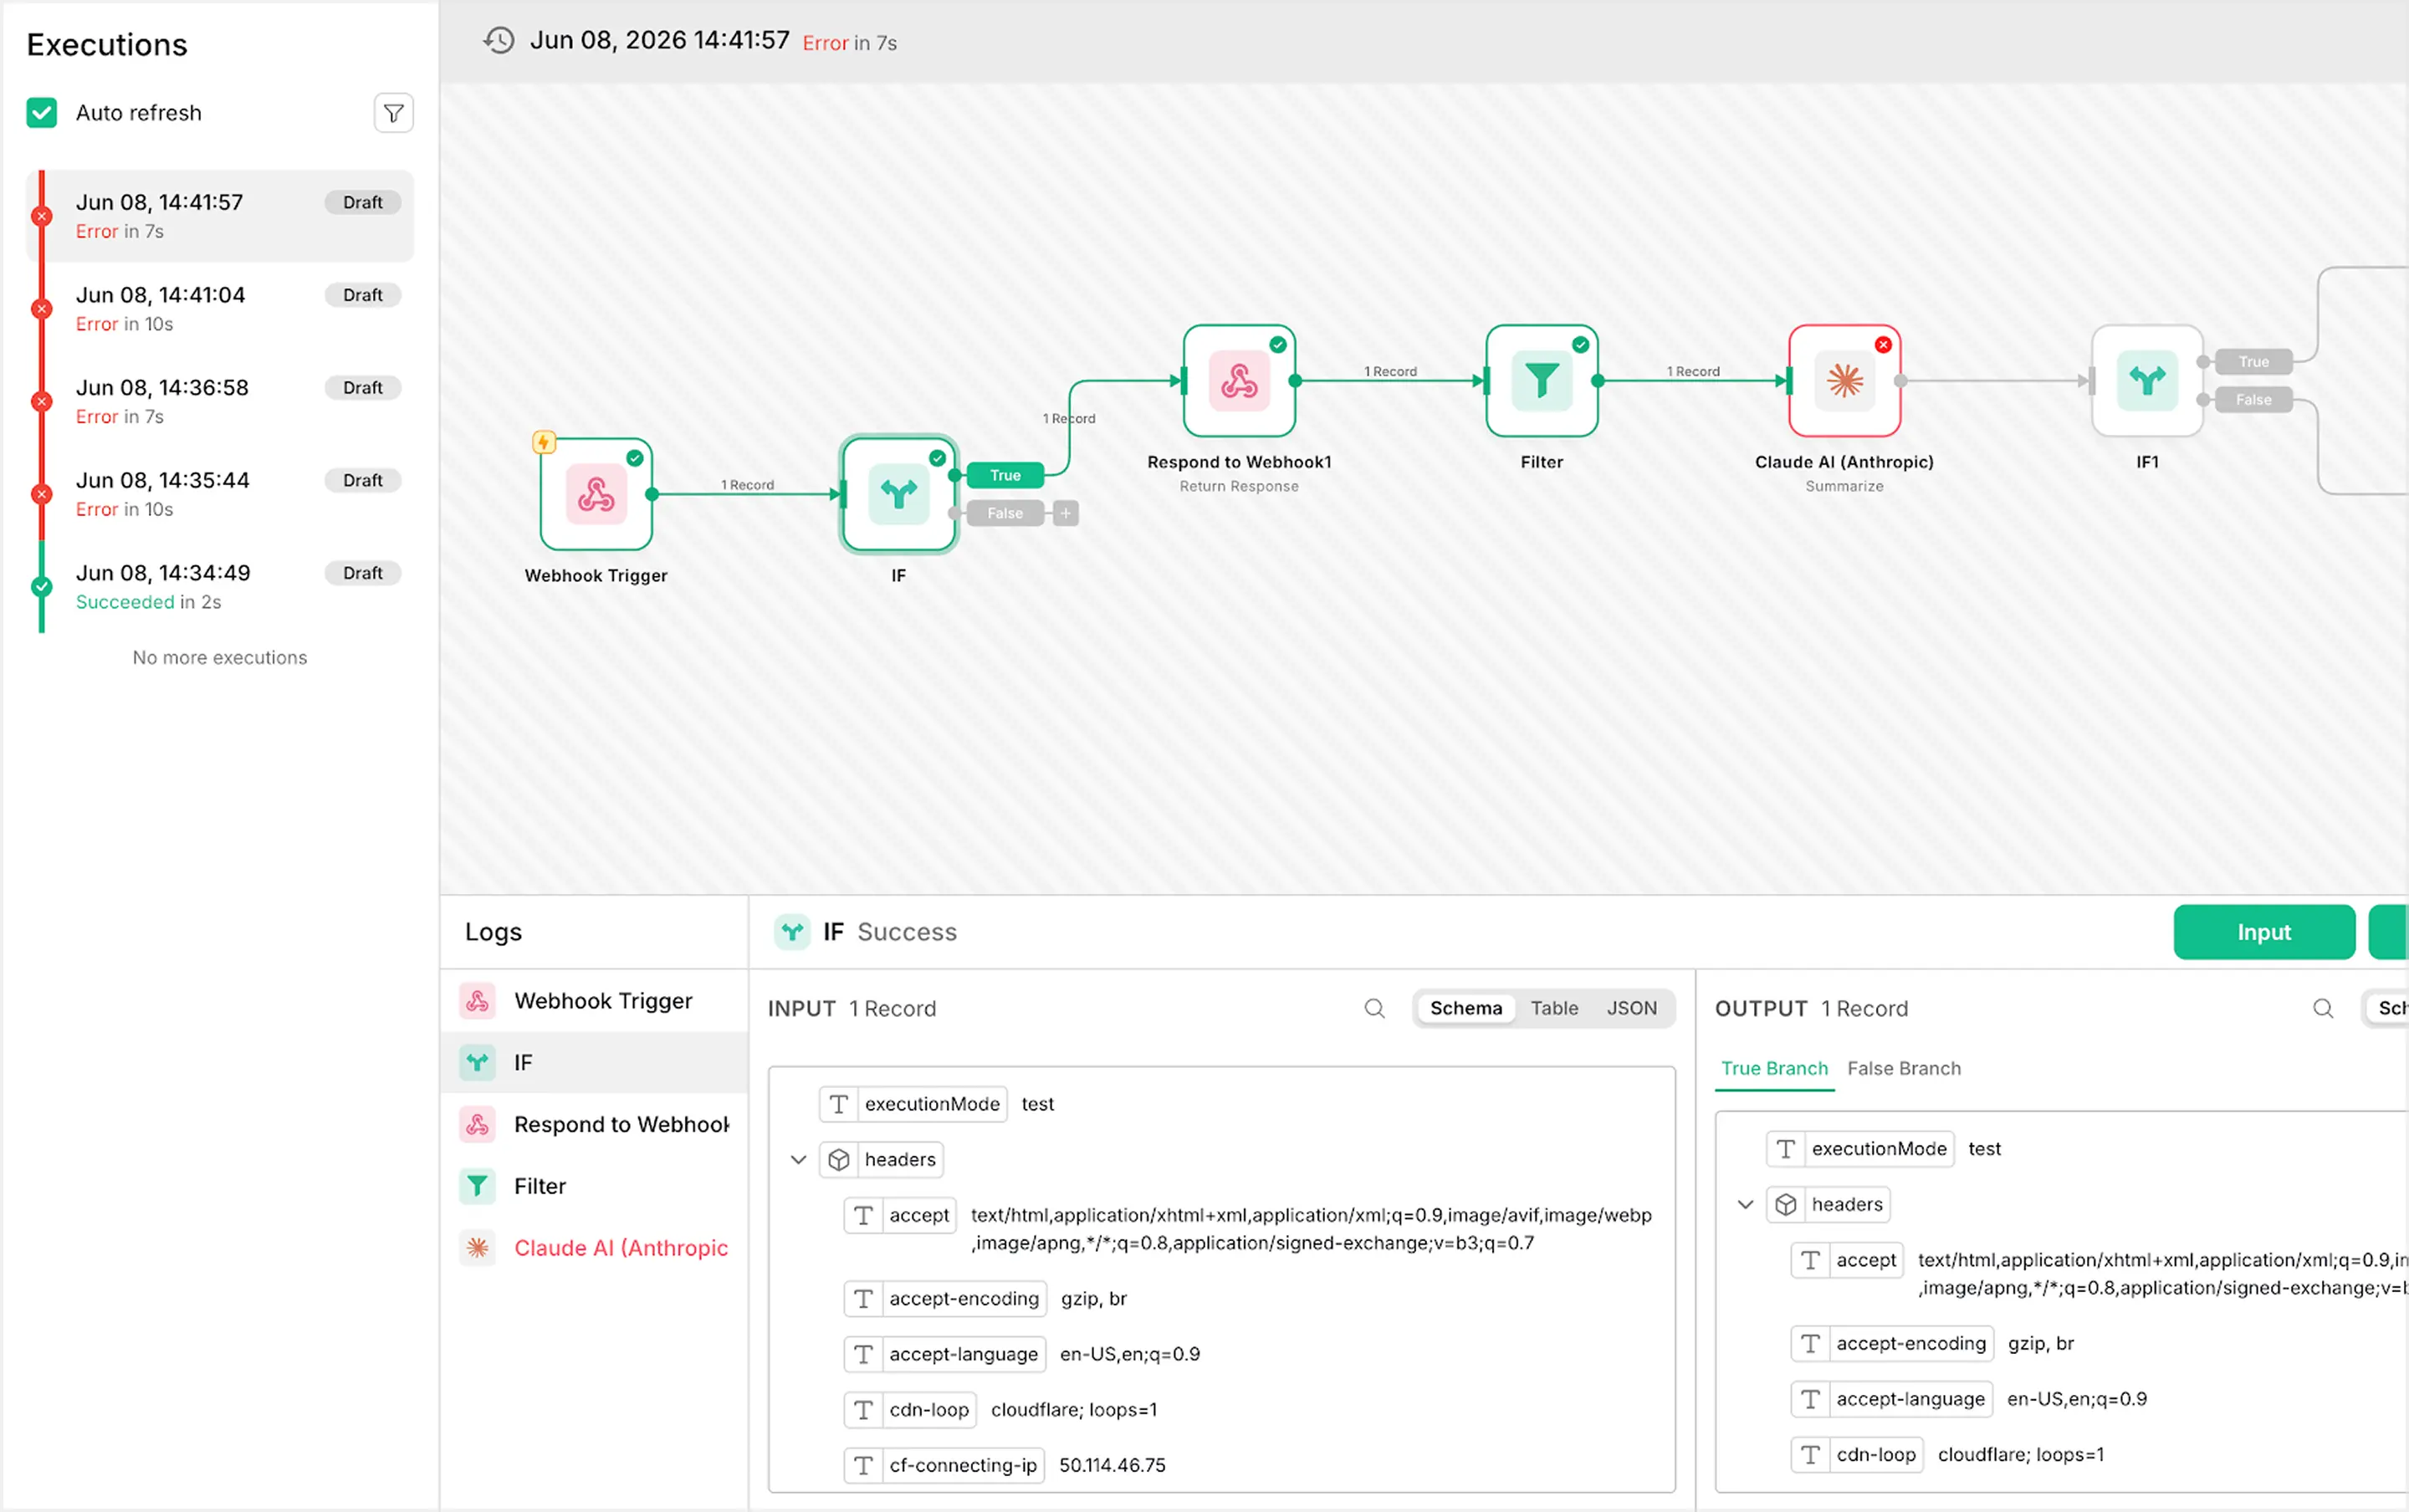Select the IF node on canvas
The image size is (2409, 1512).
pos(899,494)
